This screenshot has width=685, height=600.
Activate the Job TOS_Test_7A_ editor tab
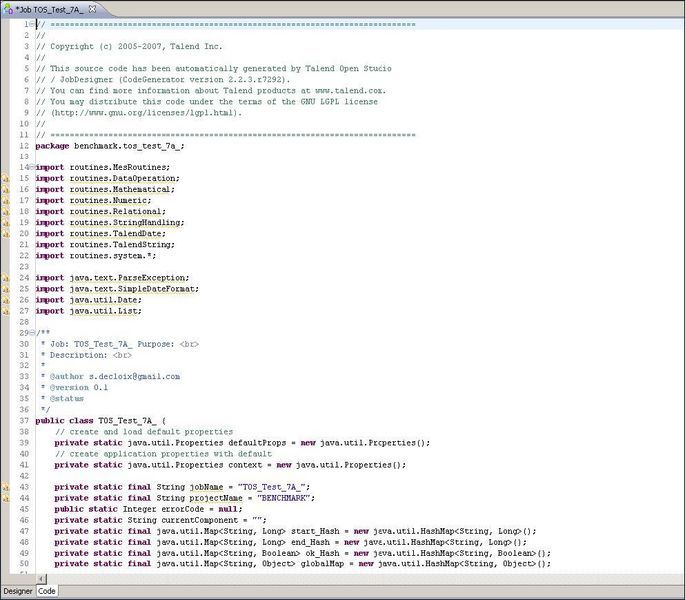click(50, 8)
